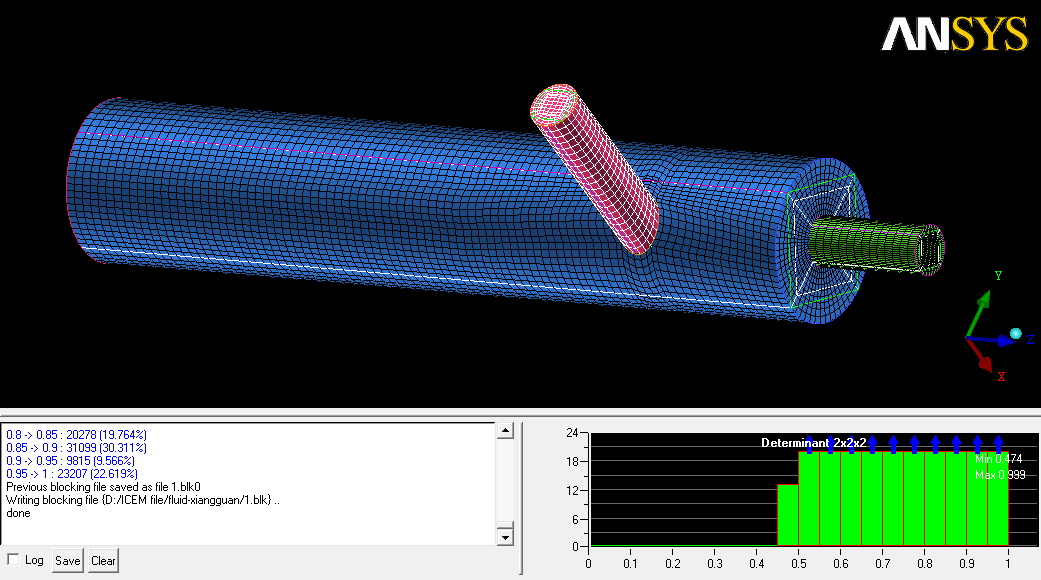
Task: Clear the message log
Action: click(103, 561)
